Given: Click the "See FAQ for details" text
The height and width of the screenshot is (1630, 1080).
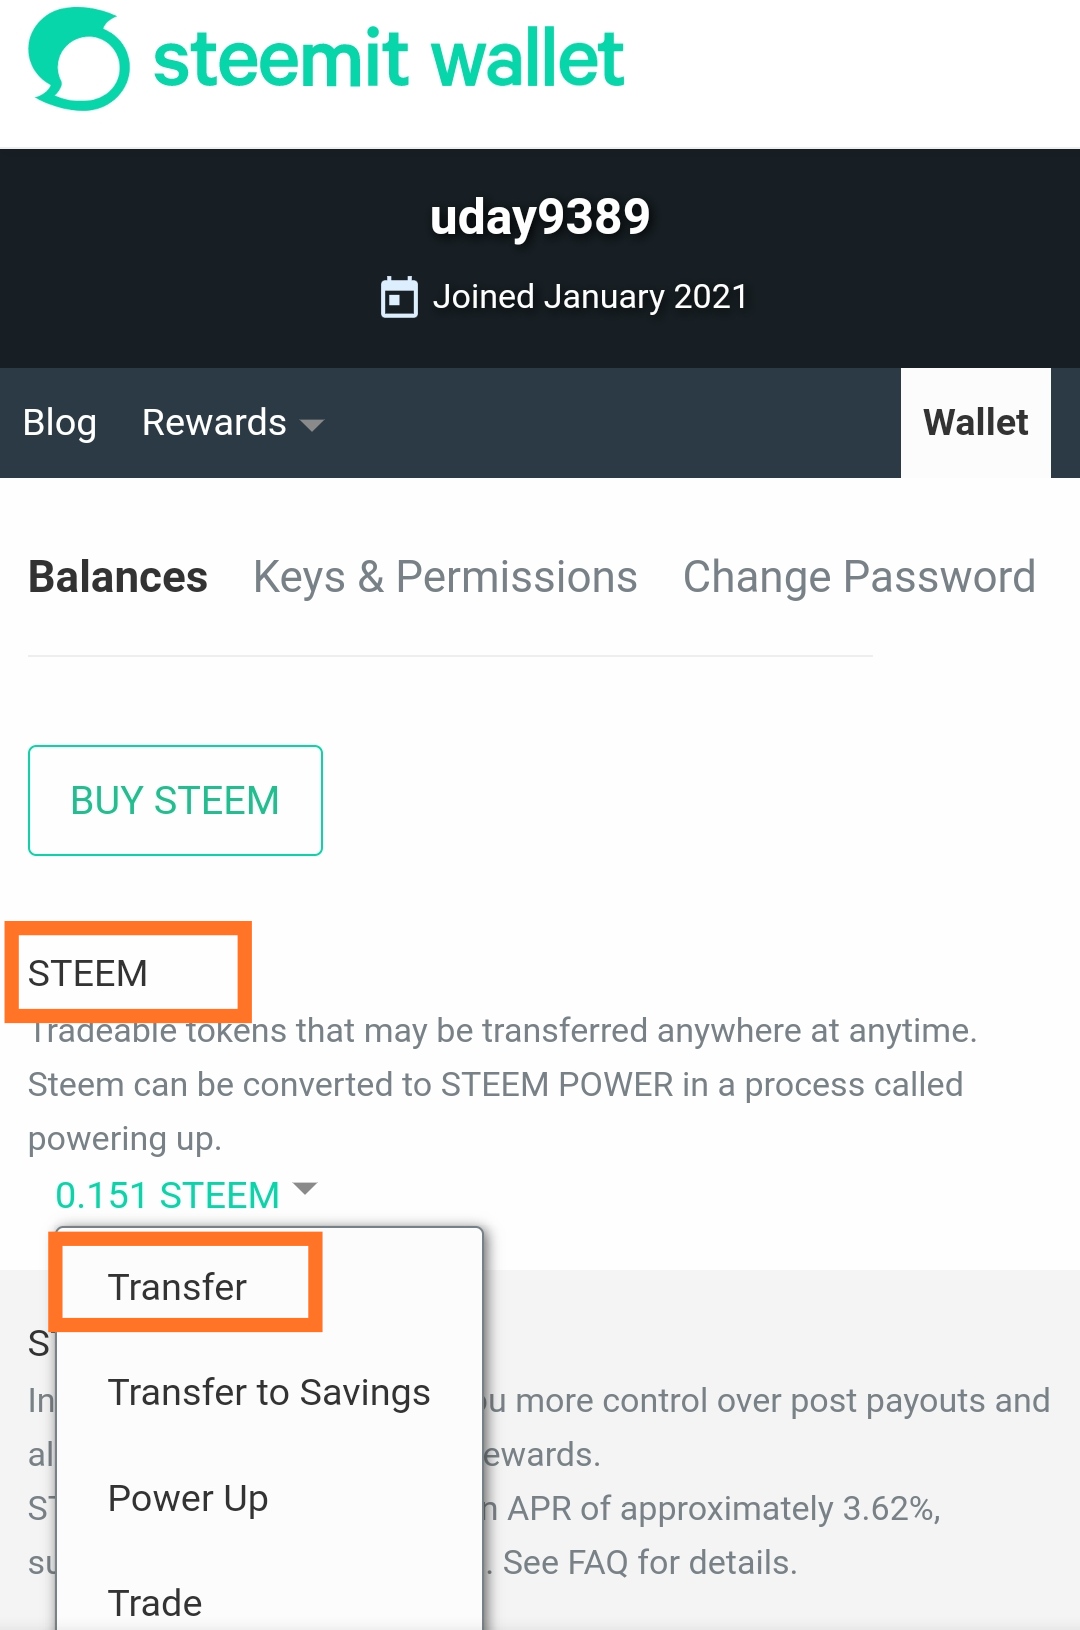Looking at the screenshot, I should (649, 1562).
